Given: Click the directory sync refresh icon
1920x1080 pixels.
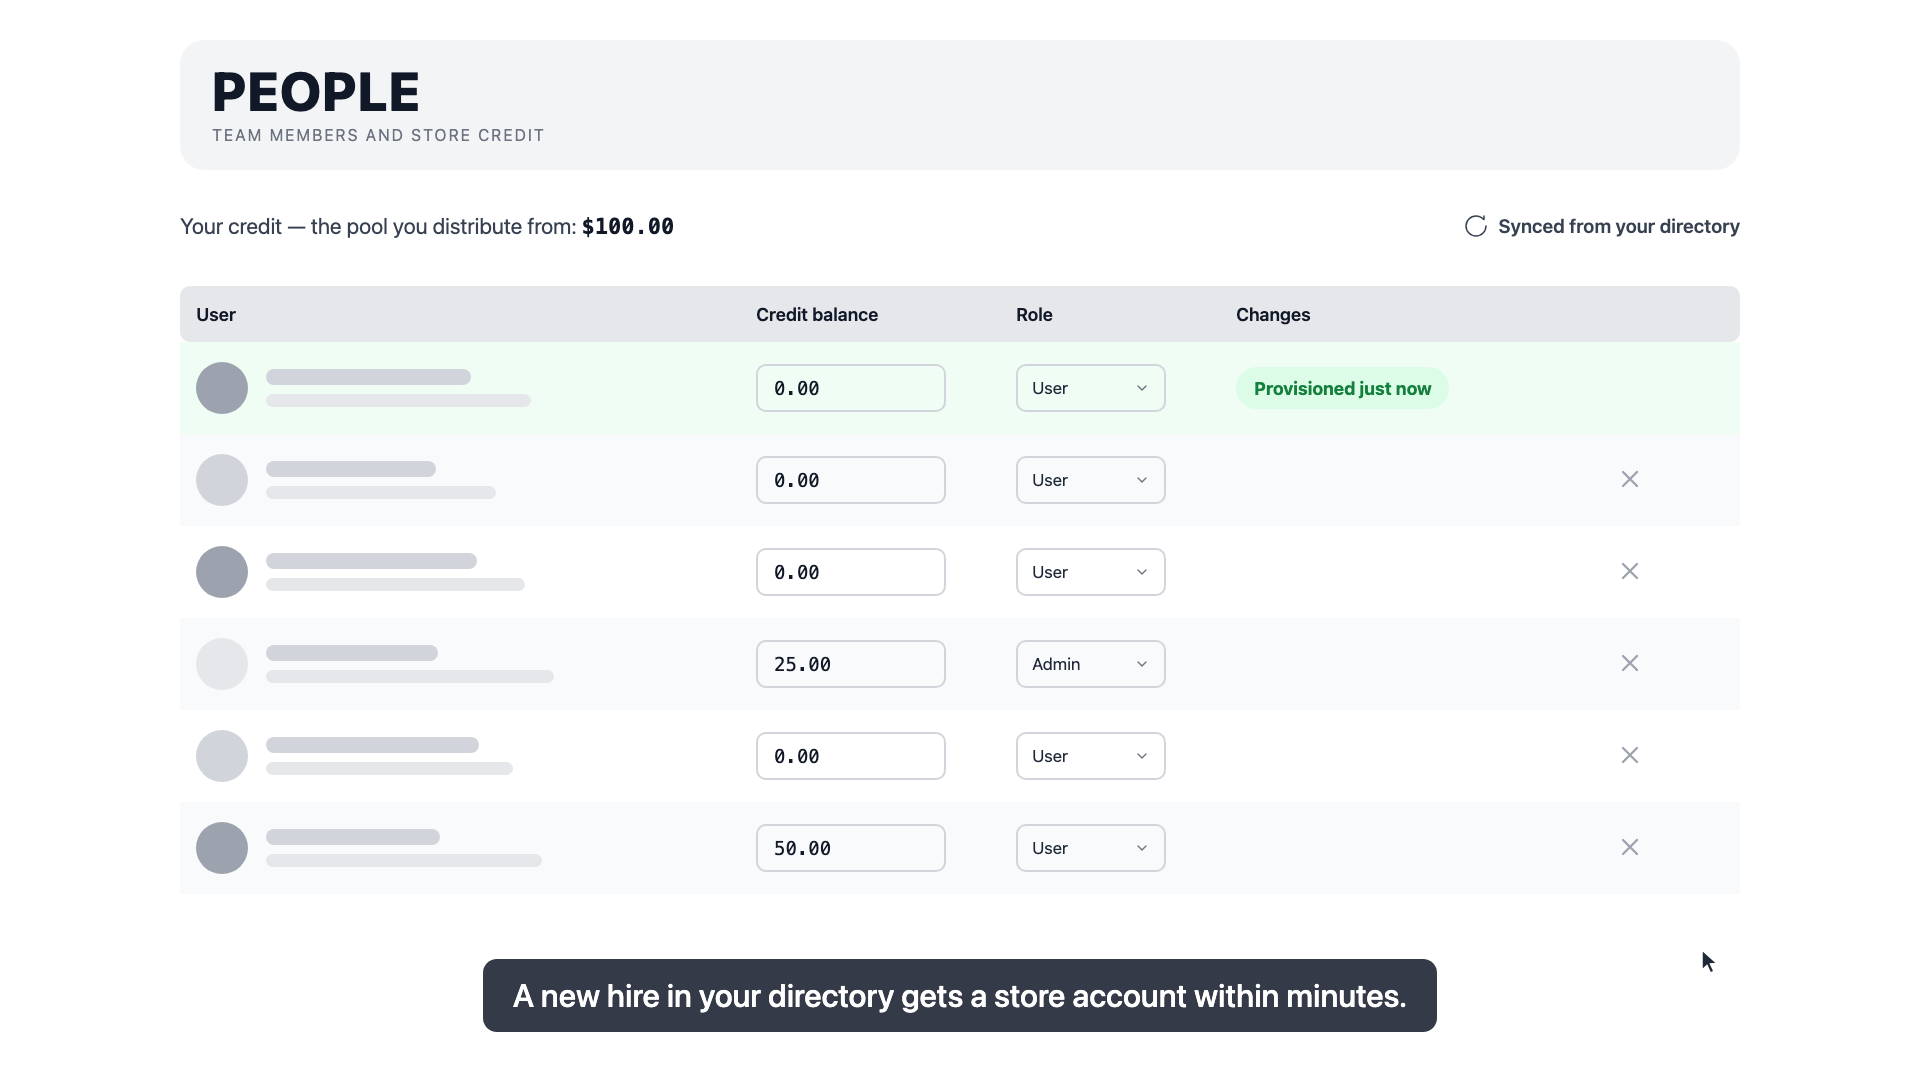Looking at the screenshot, I should pos(1476,226).
